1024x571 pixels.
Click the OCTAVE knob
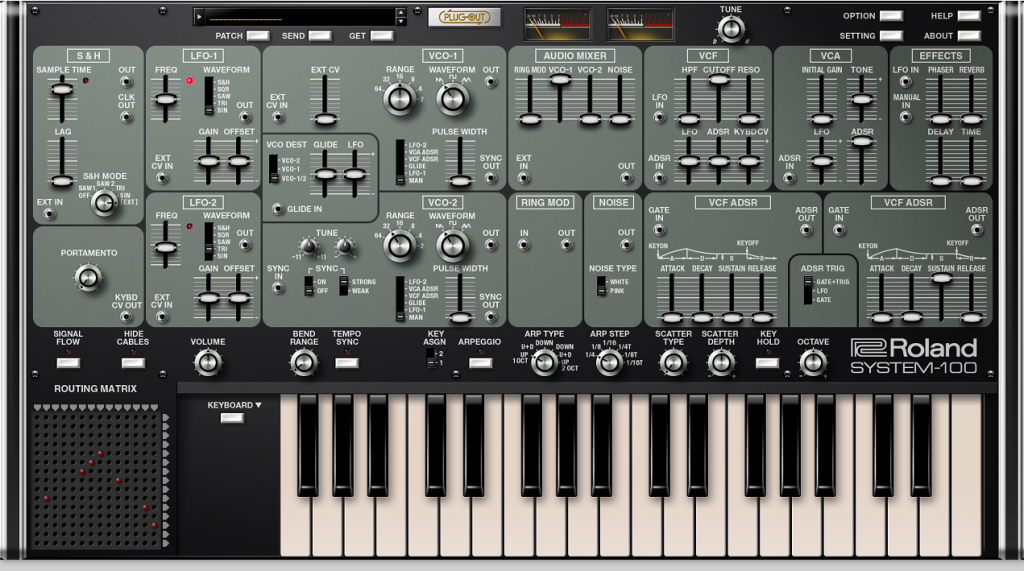coord(812,363)
